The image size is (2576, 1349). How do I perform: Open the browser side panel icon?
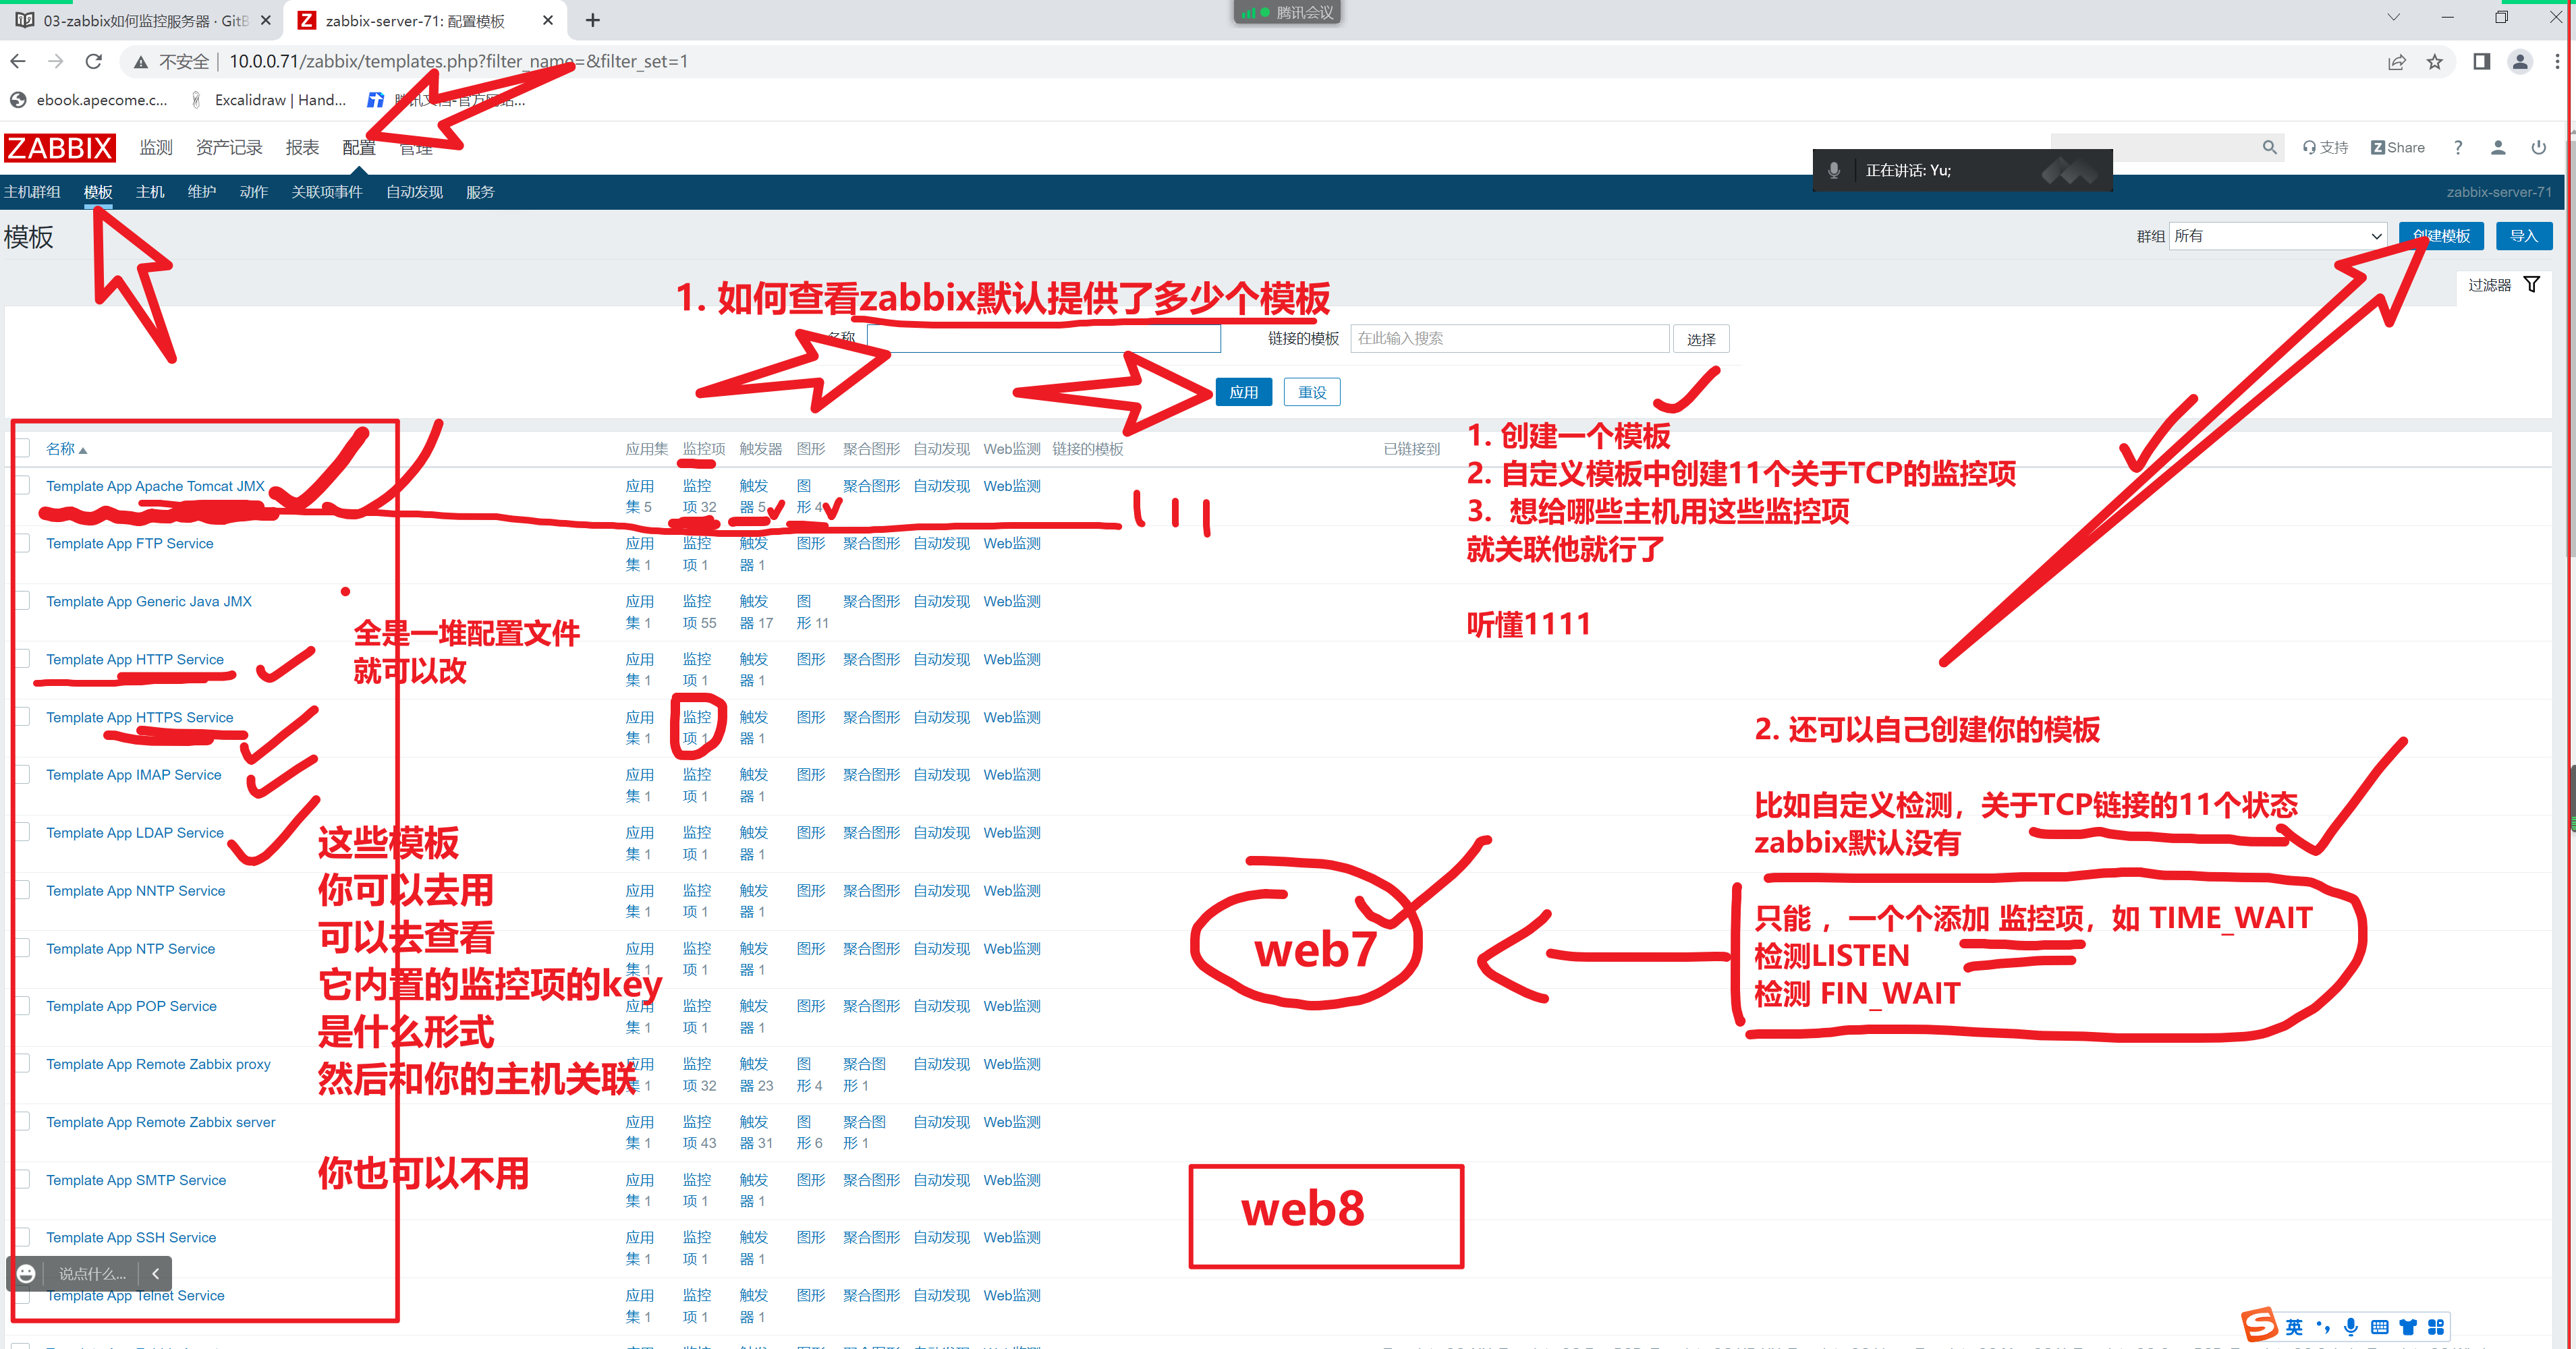coord(2482,62)
